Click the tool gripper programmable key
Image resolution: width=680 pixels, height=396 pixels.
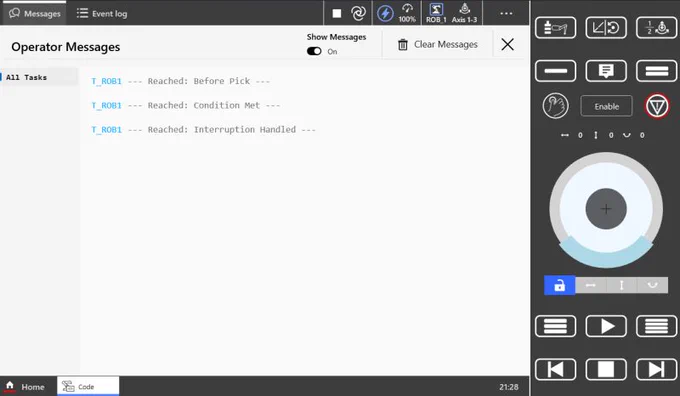(556, 28)
